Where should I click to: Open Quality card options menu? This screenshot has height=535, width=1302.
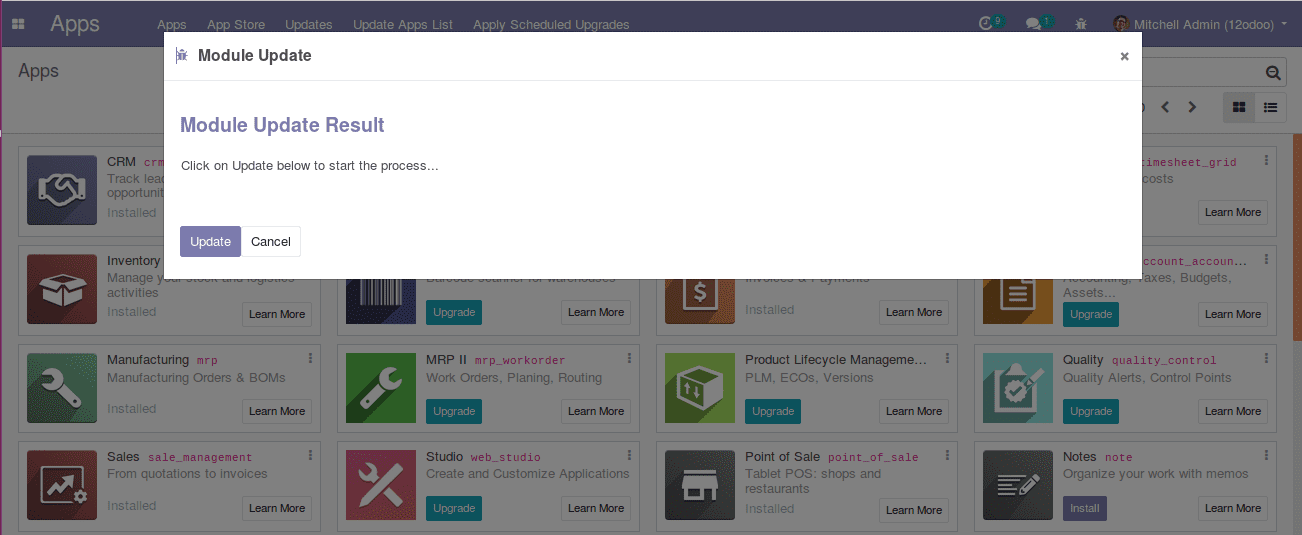pos(1266,358)
